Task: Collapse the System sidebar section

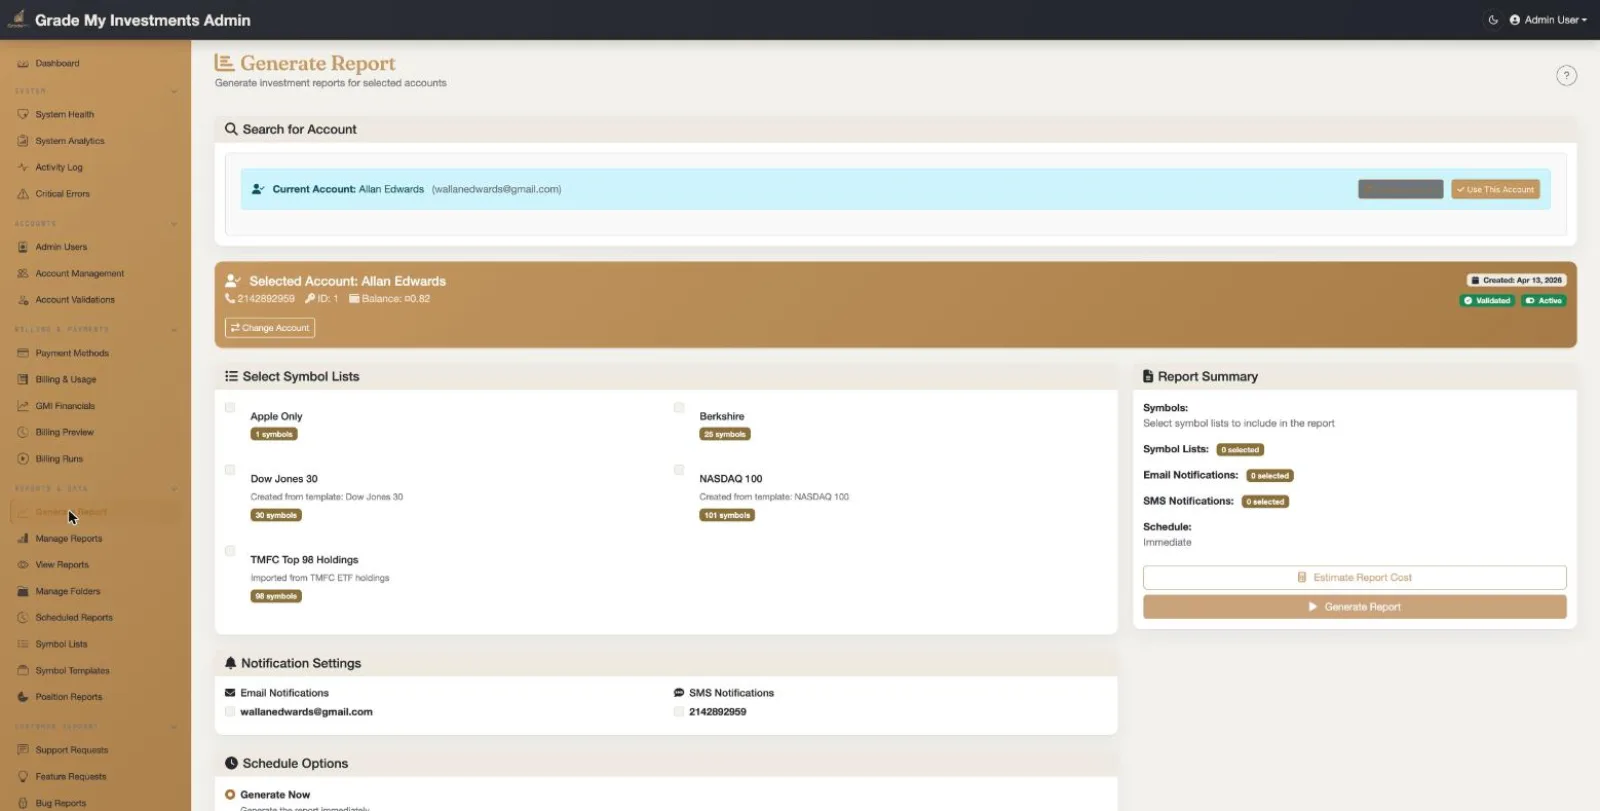Action: [x=174, y=92]
